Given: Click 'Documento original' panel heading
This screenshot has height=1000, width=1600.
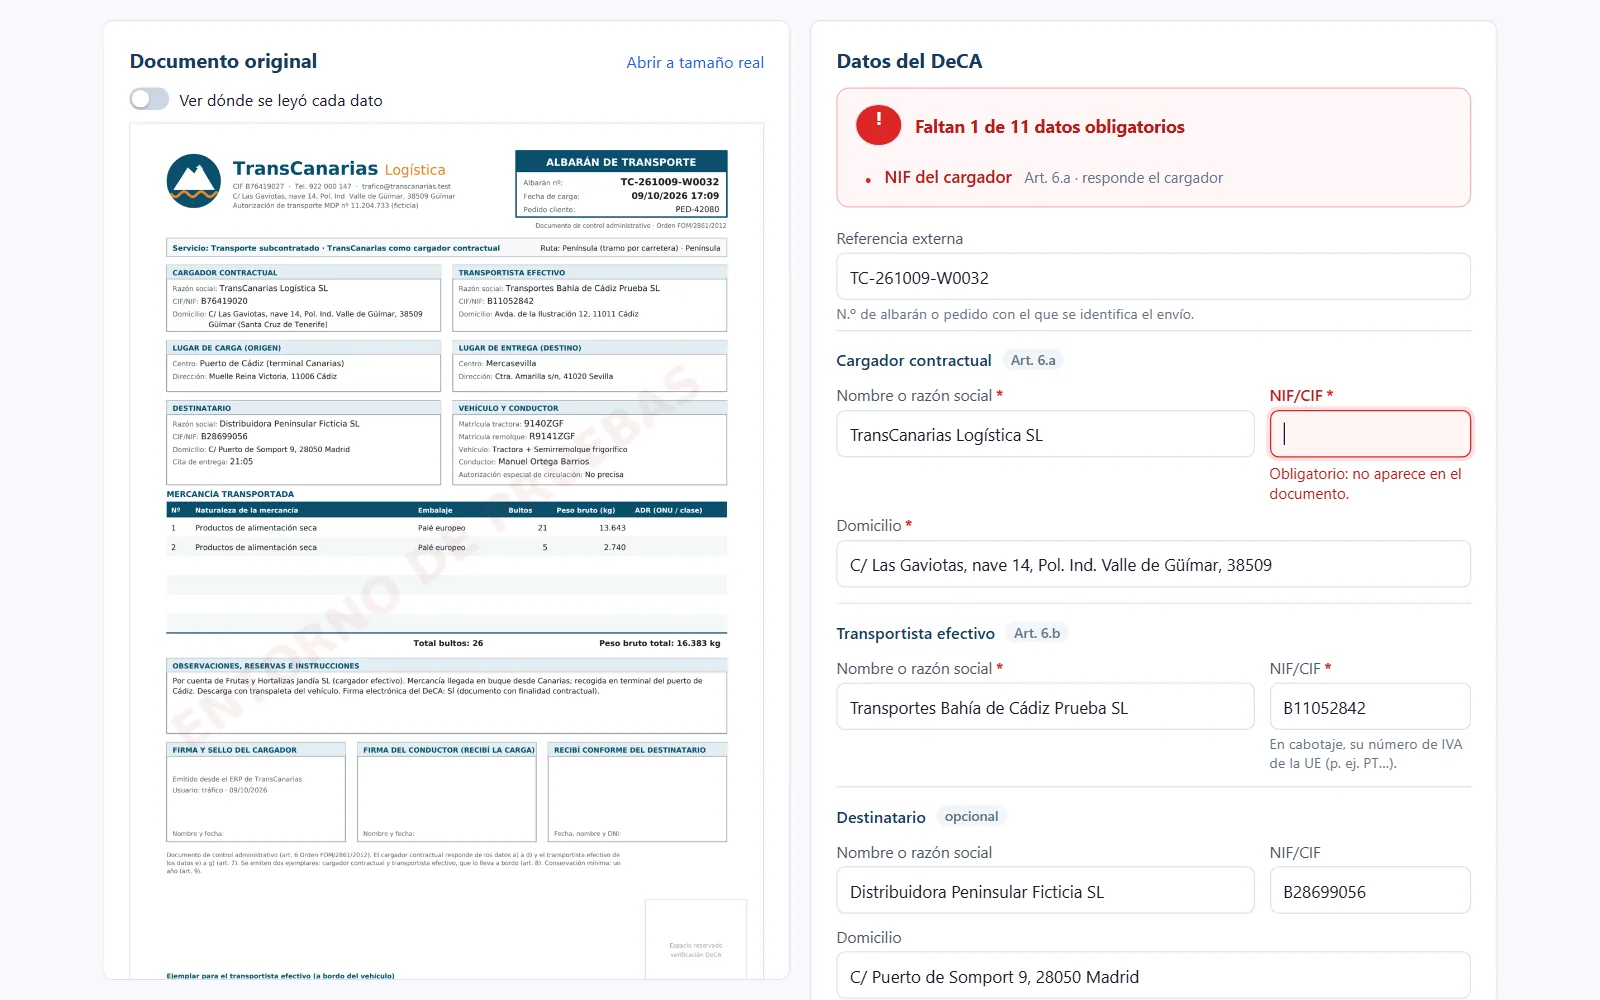Looking at the screenshot, I should pos(223,61).
